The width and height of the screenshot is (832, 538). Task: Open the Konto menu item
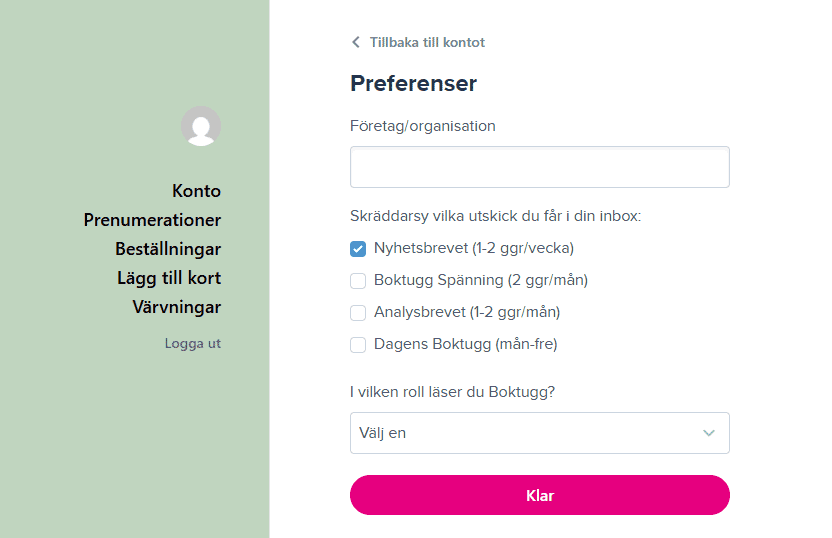[x=196, y=191]
